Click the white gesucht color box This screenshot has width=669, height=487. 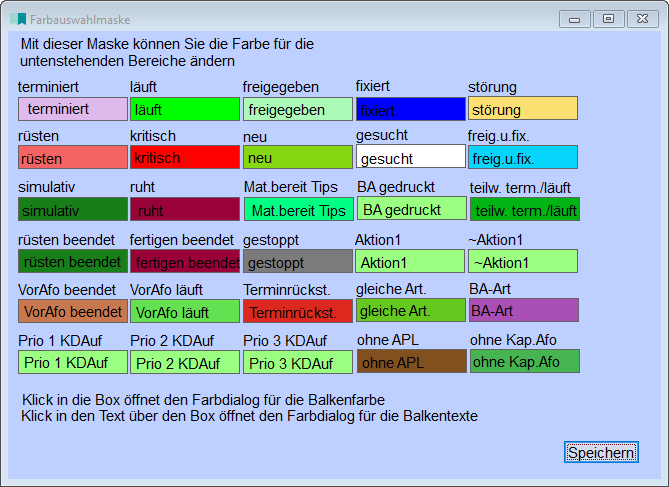tap(411, 156)
